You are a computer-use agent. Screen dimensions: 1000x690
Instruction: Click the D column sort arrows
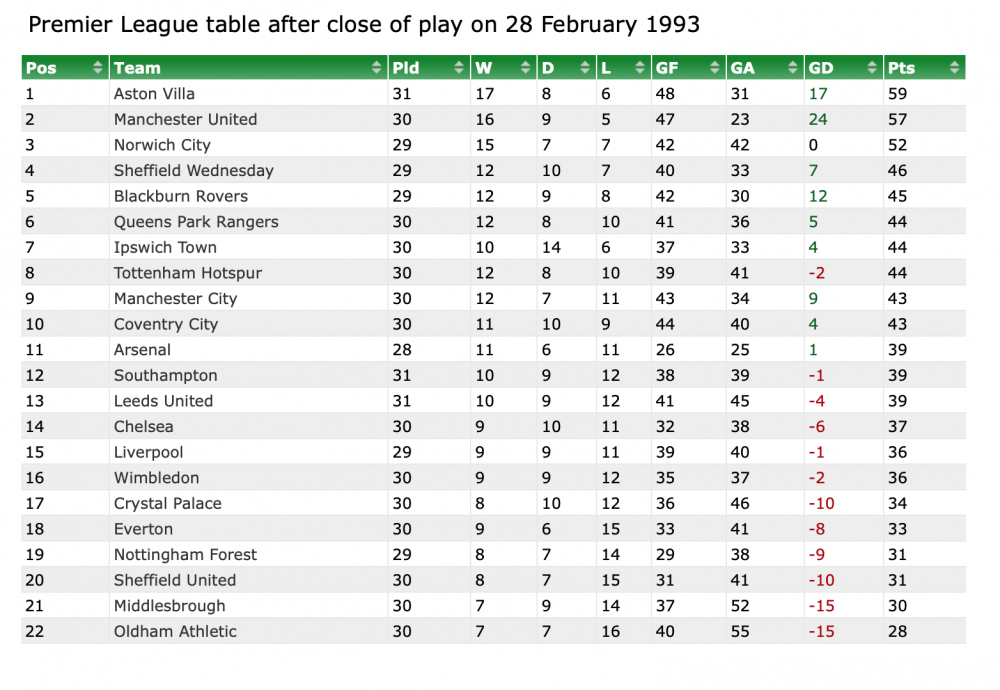(585, 68)
